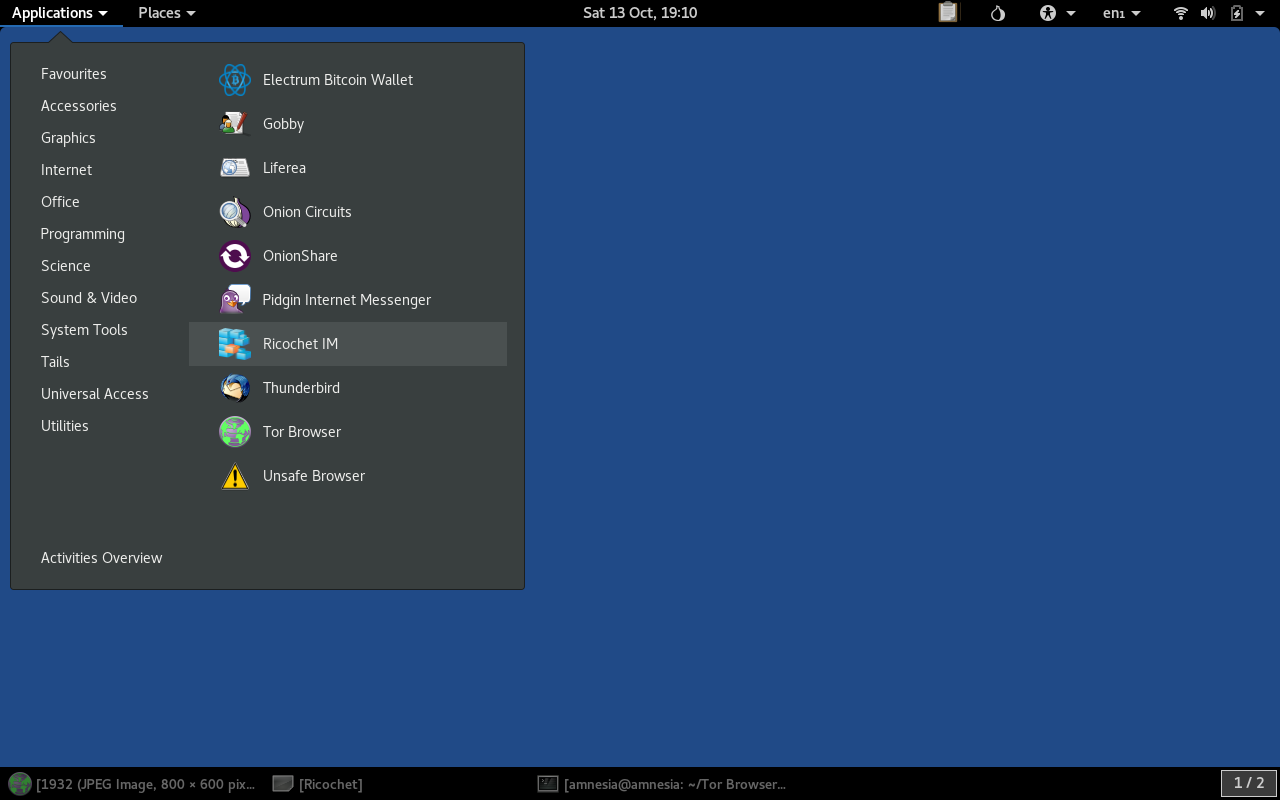
Task: Launch OnionShare via its icon
Action: 235,256
